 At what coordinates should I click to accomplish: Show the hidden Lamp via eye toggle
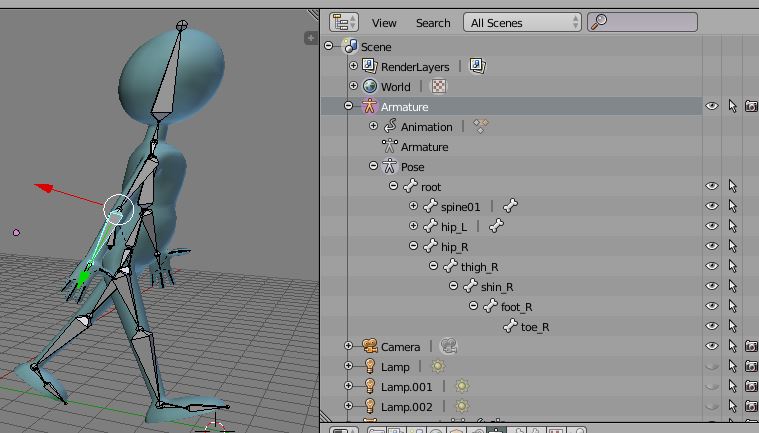point(712,366)
